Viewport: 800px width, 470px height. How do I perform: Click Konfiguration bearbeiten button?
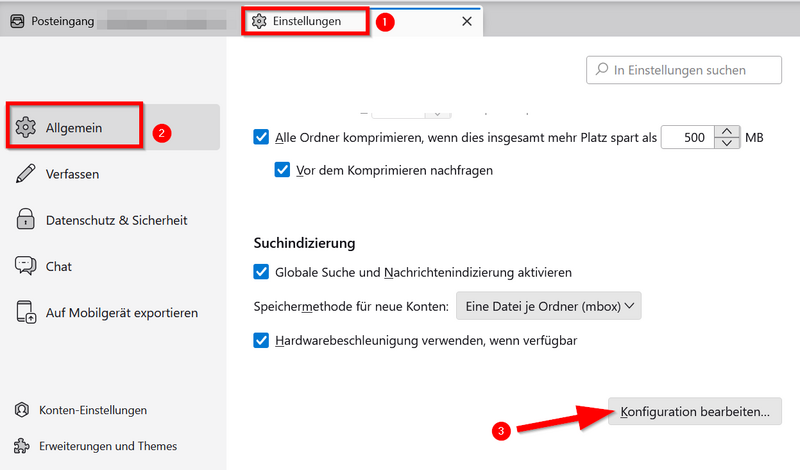click(695, 411)
